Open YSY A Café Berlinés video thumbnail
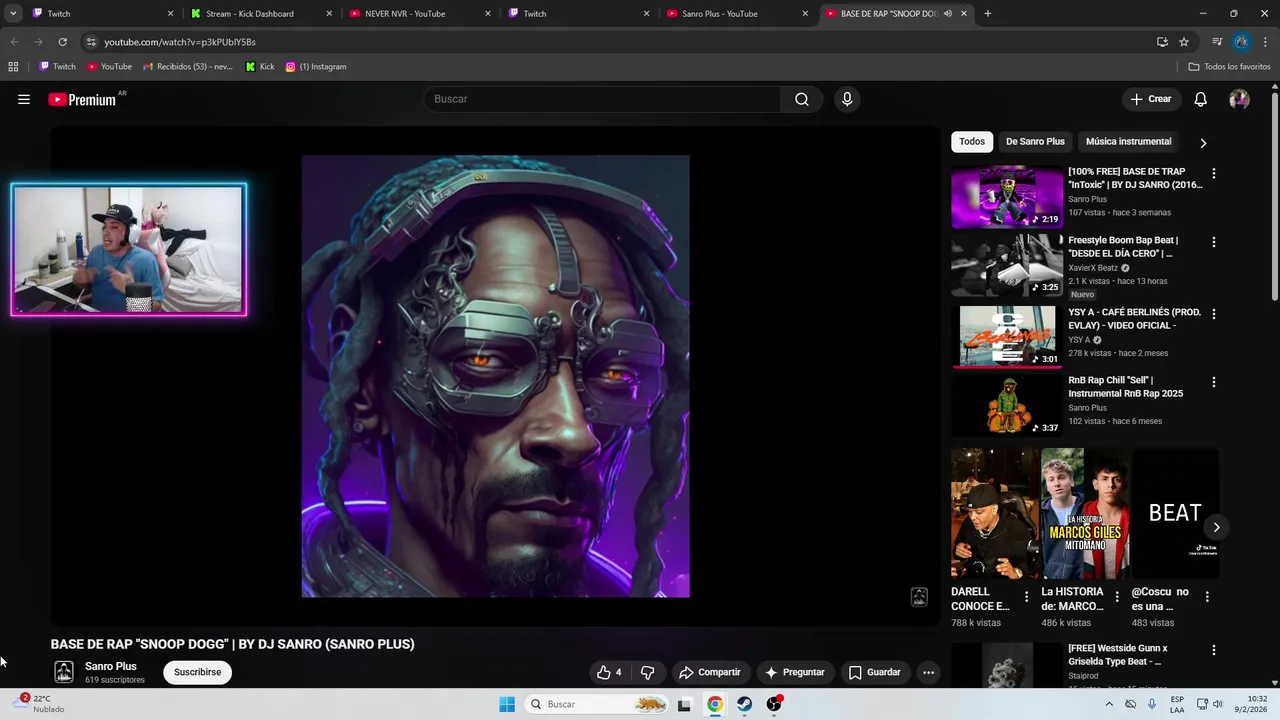 [x=1007, y=336]
